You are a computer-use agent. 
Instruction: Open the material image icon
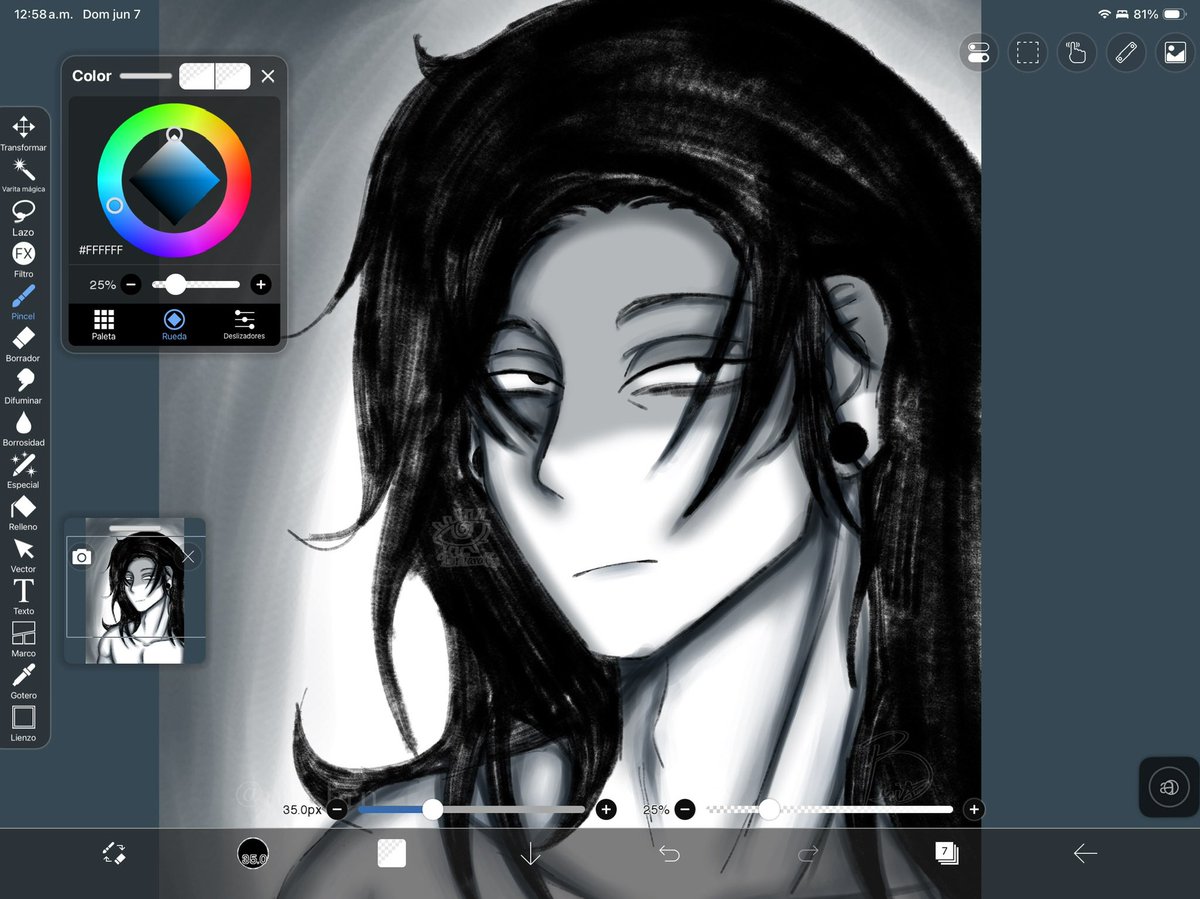(1175, 52)
